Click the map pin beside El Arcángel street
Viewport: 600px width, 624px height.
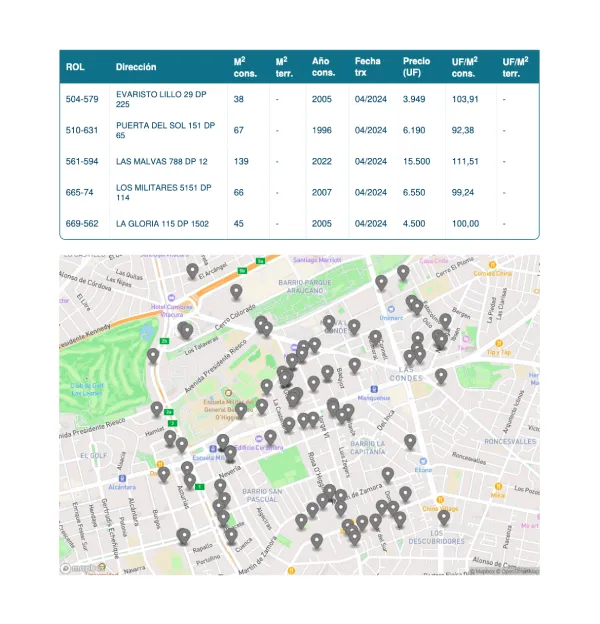(x=193, y=269)
